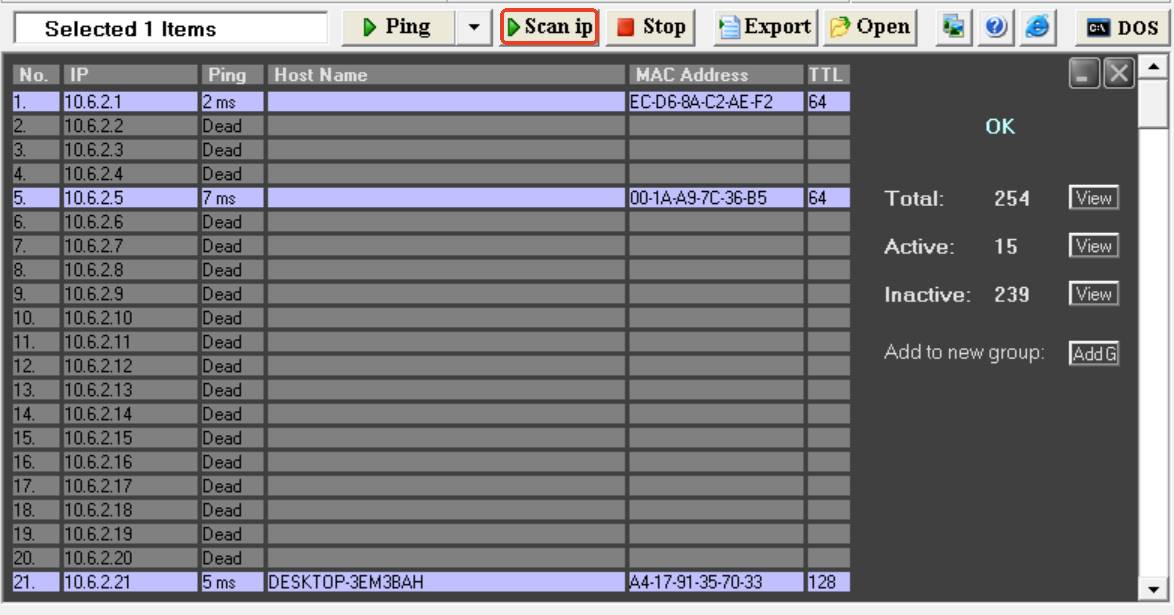Select the row for DESKTOP-3EM3BAH

click(445, 582)
